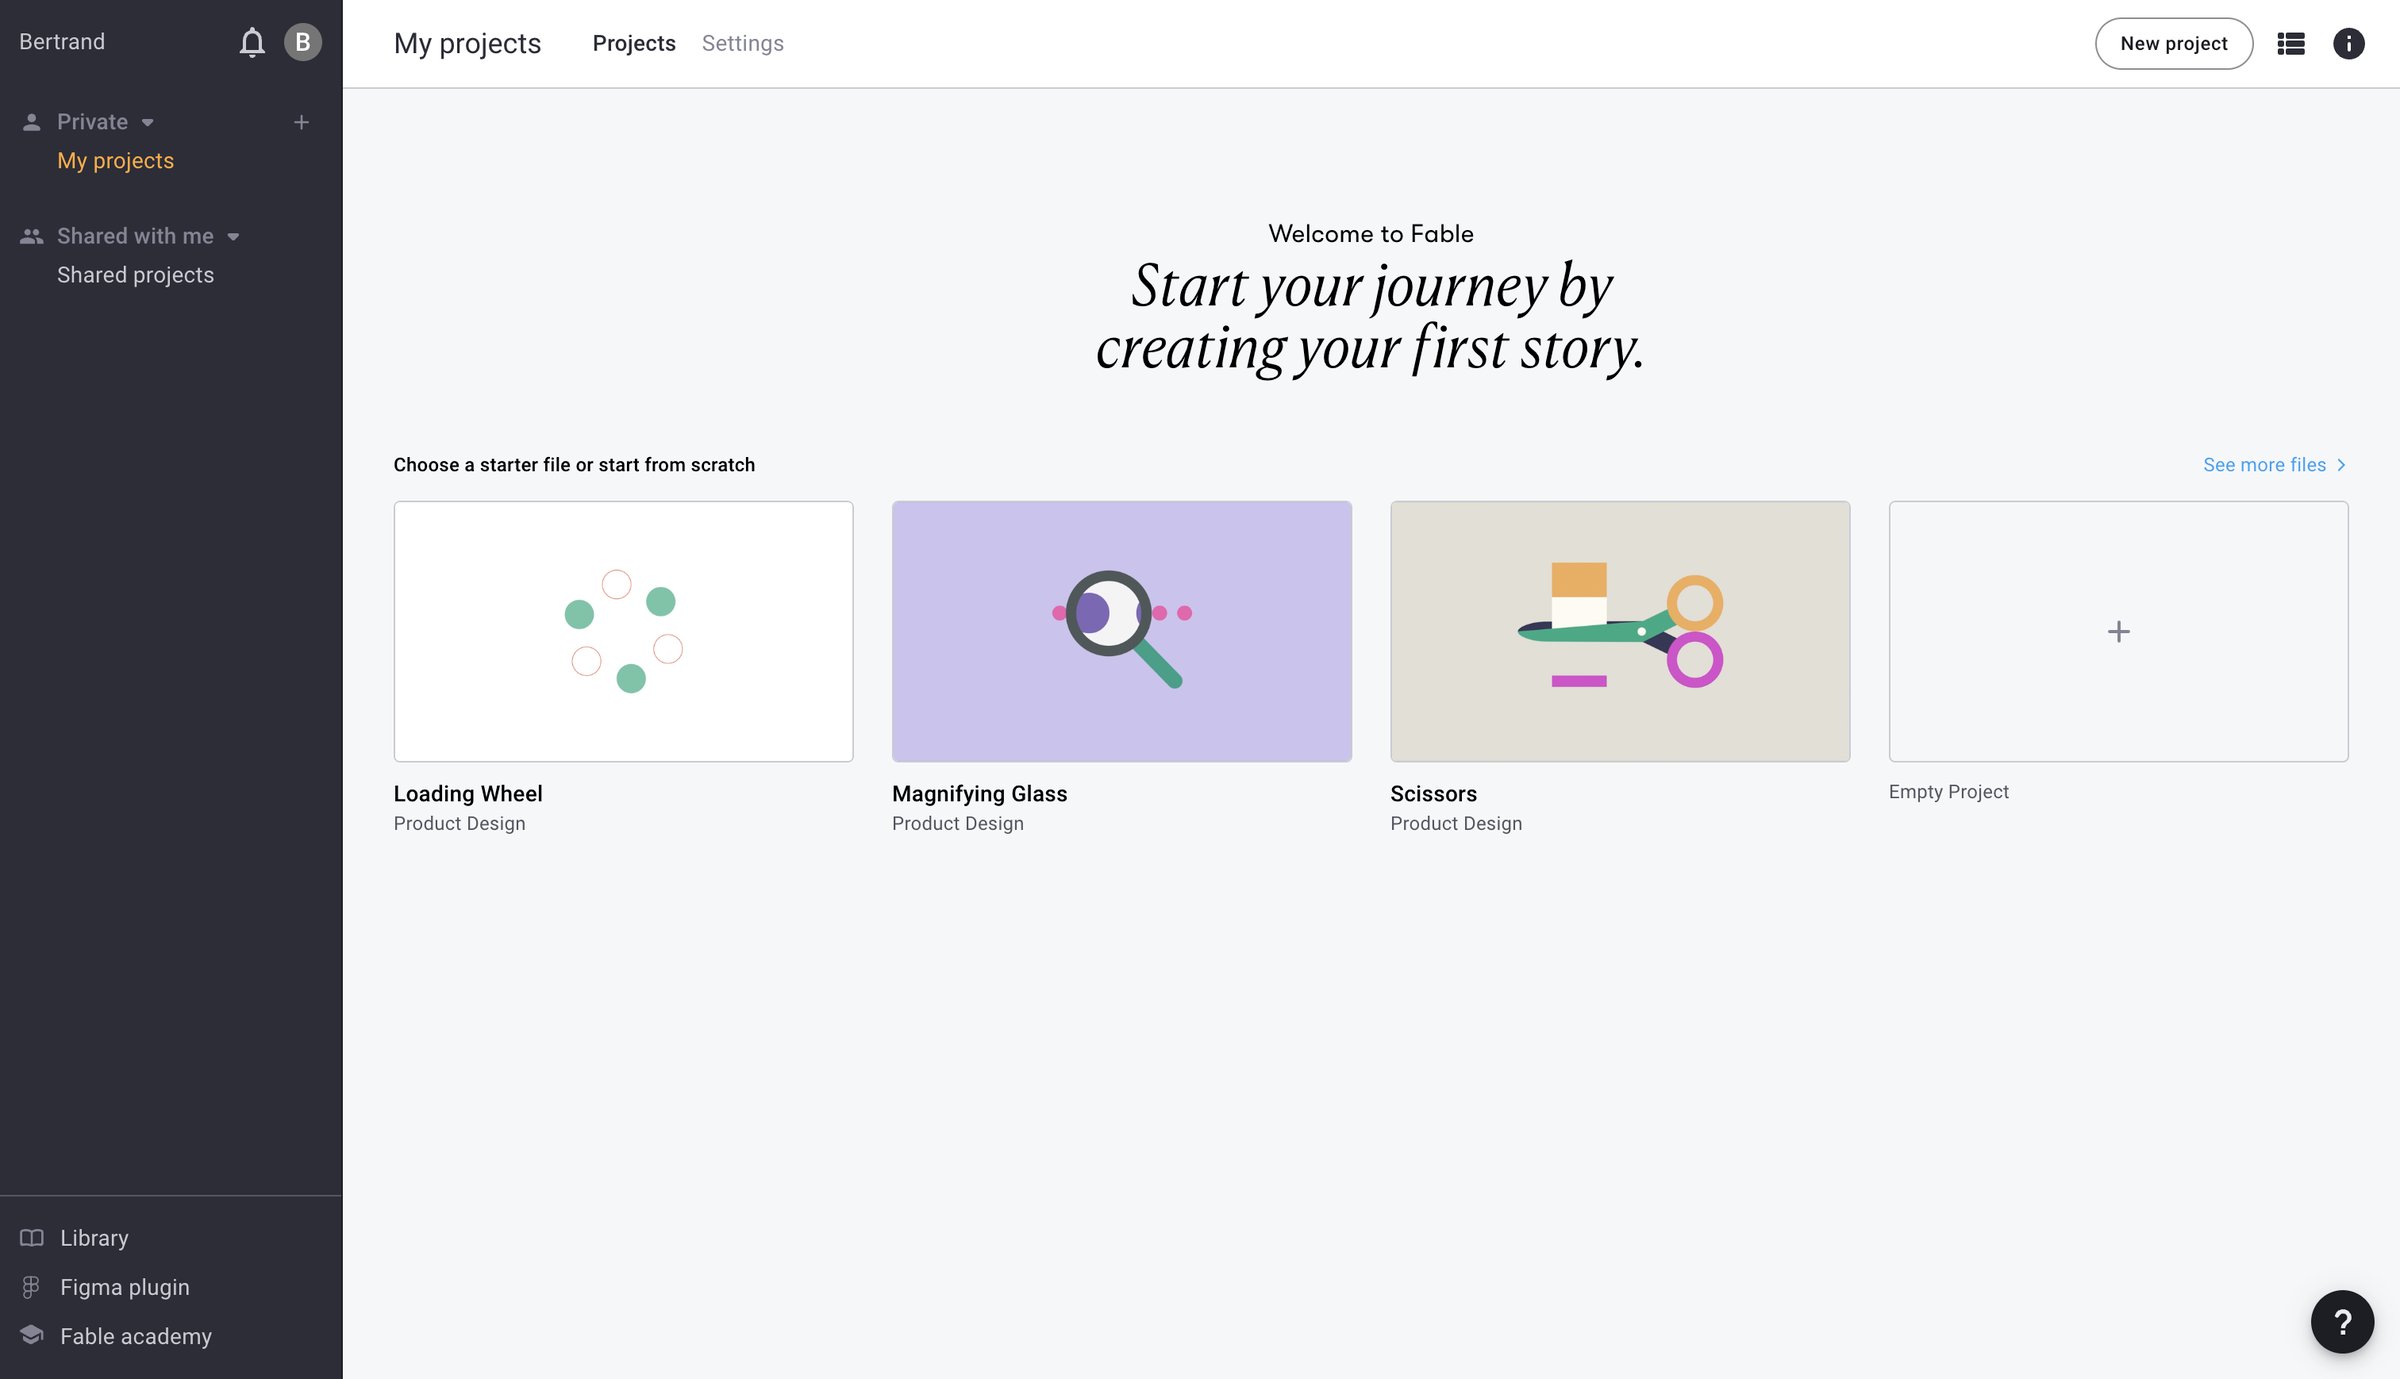Click the Loading Wheel title text
Viewport: 2400px width, 1379px height.
(x=467, y=794)
